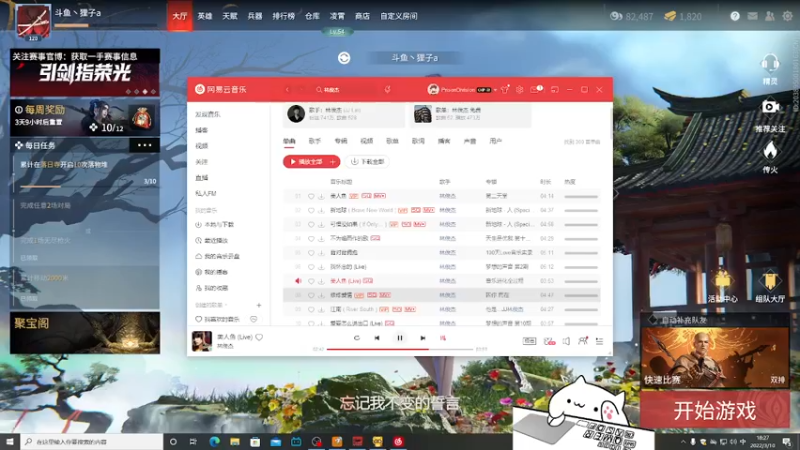Collapse the 创建的歌单 section
This screenshot has width=800, height=450.
tap(226, 305)
